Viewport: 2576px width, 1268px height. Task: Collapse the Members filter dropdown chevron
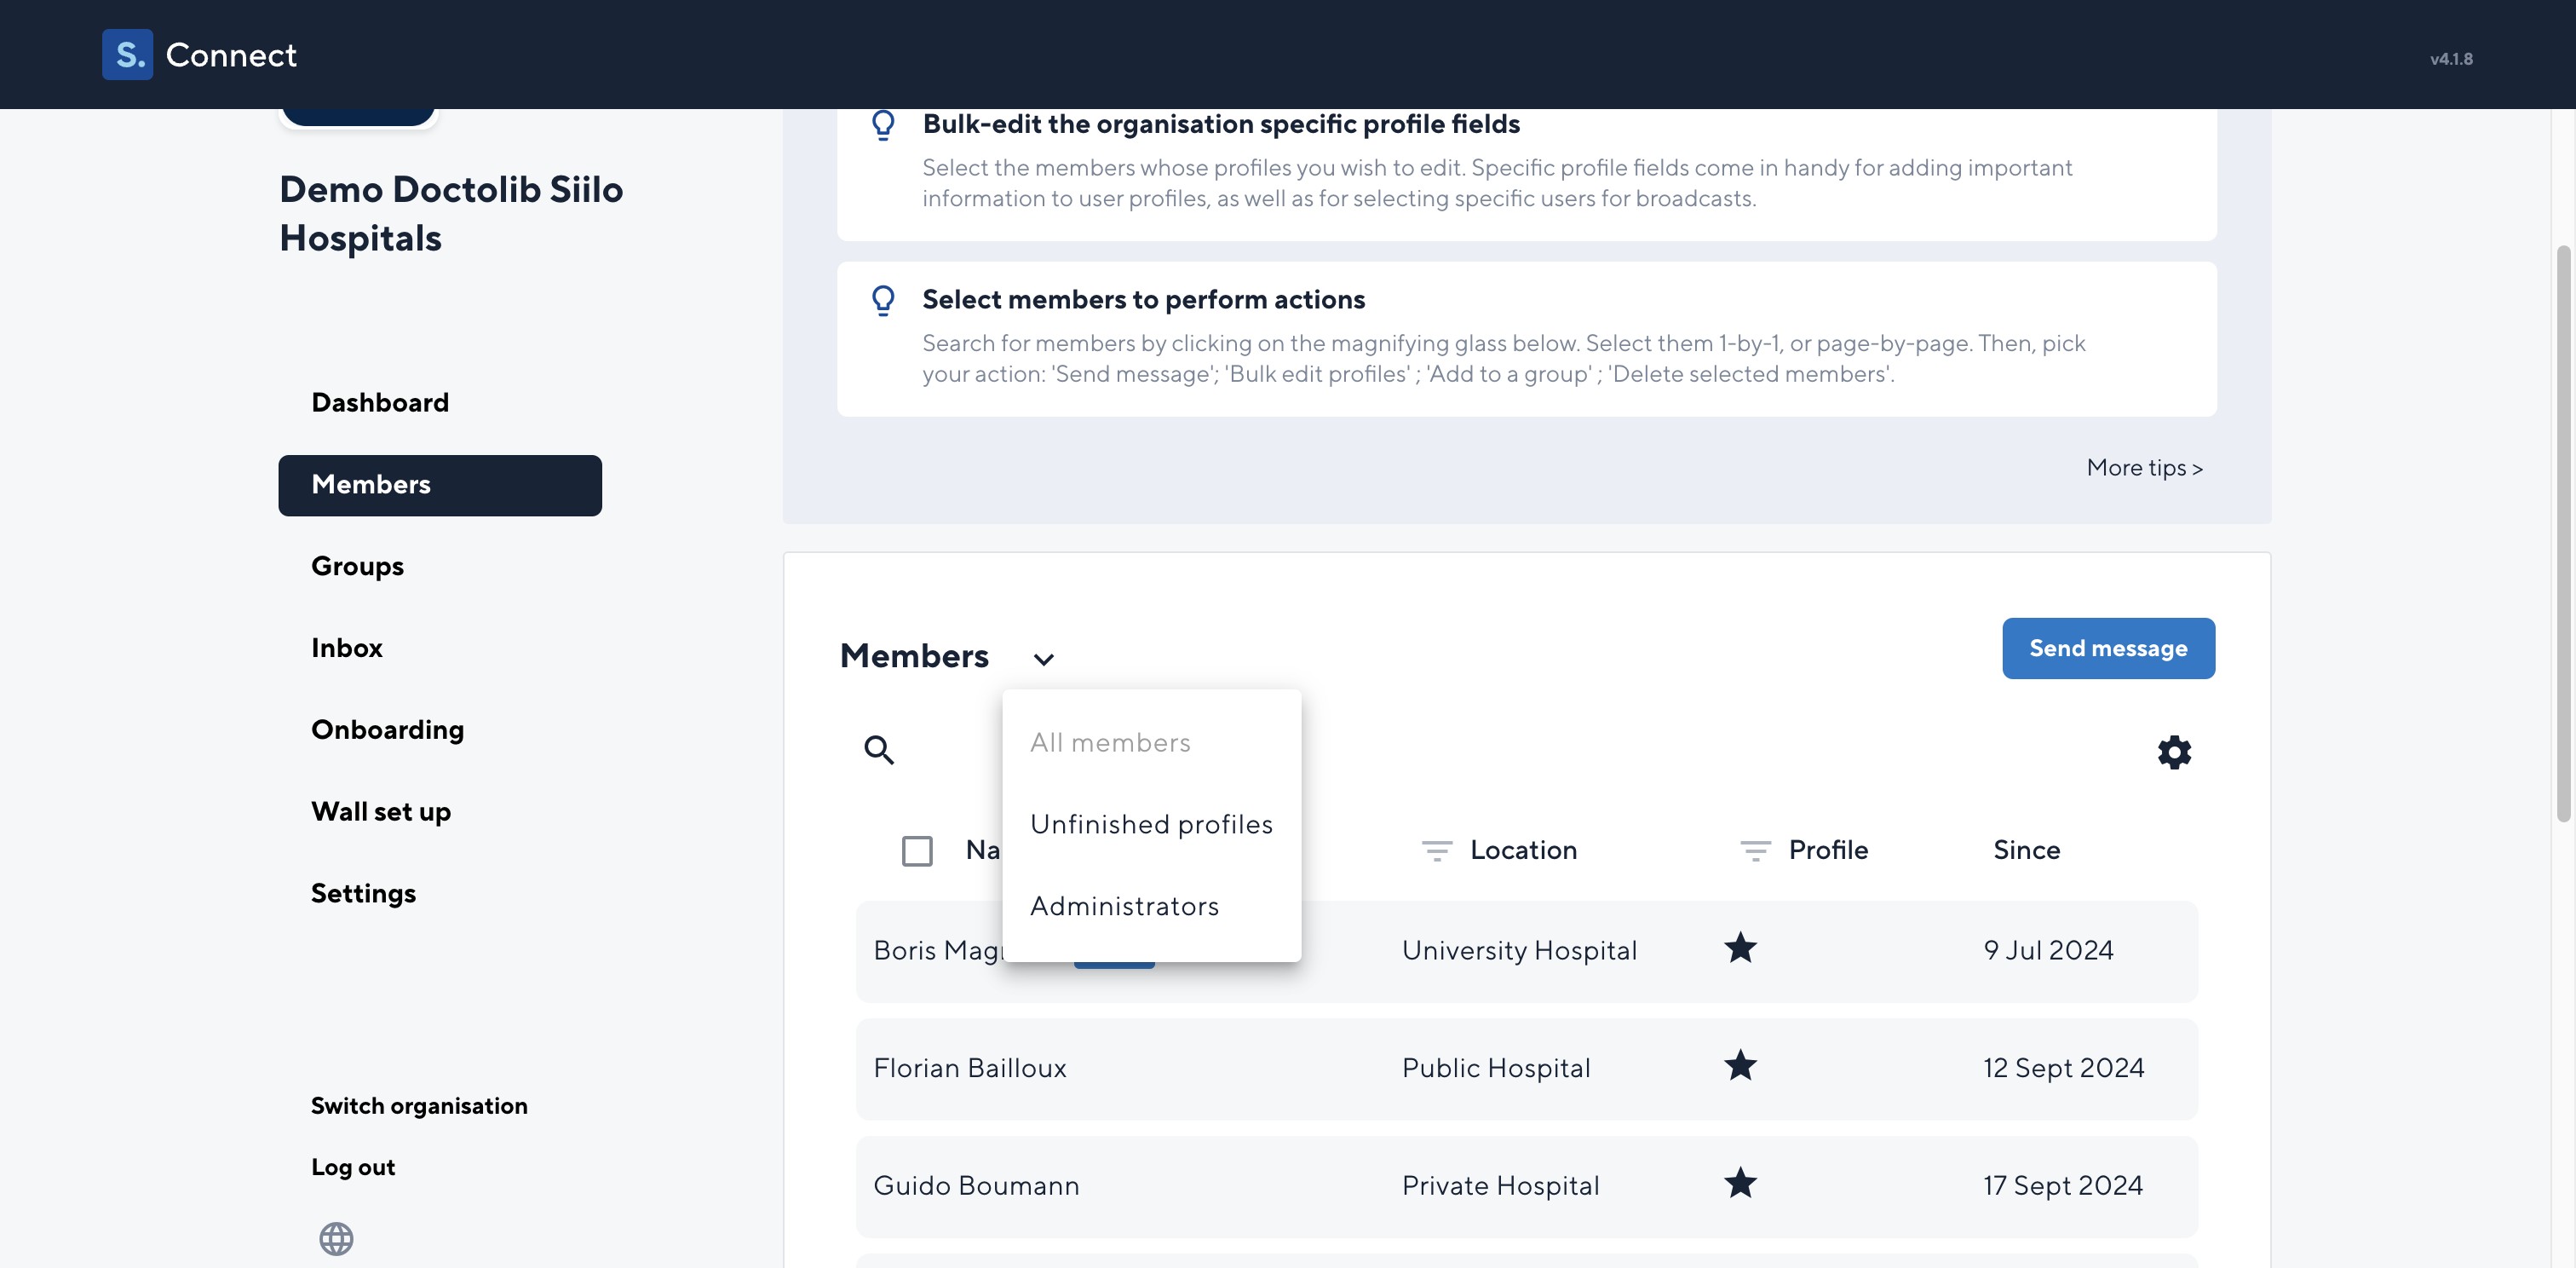(x=1043, y=659)
